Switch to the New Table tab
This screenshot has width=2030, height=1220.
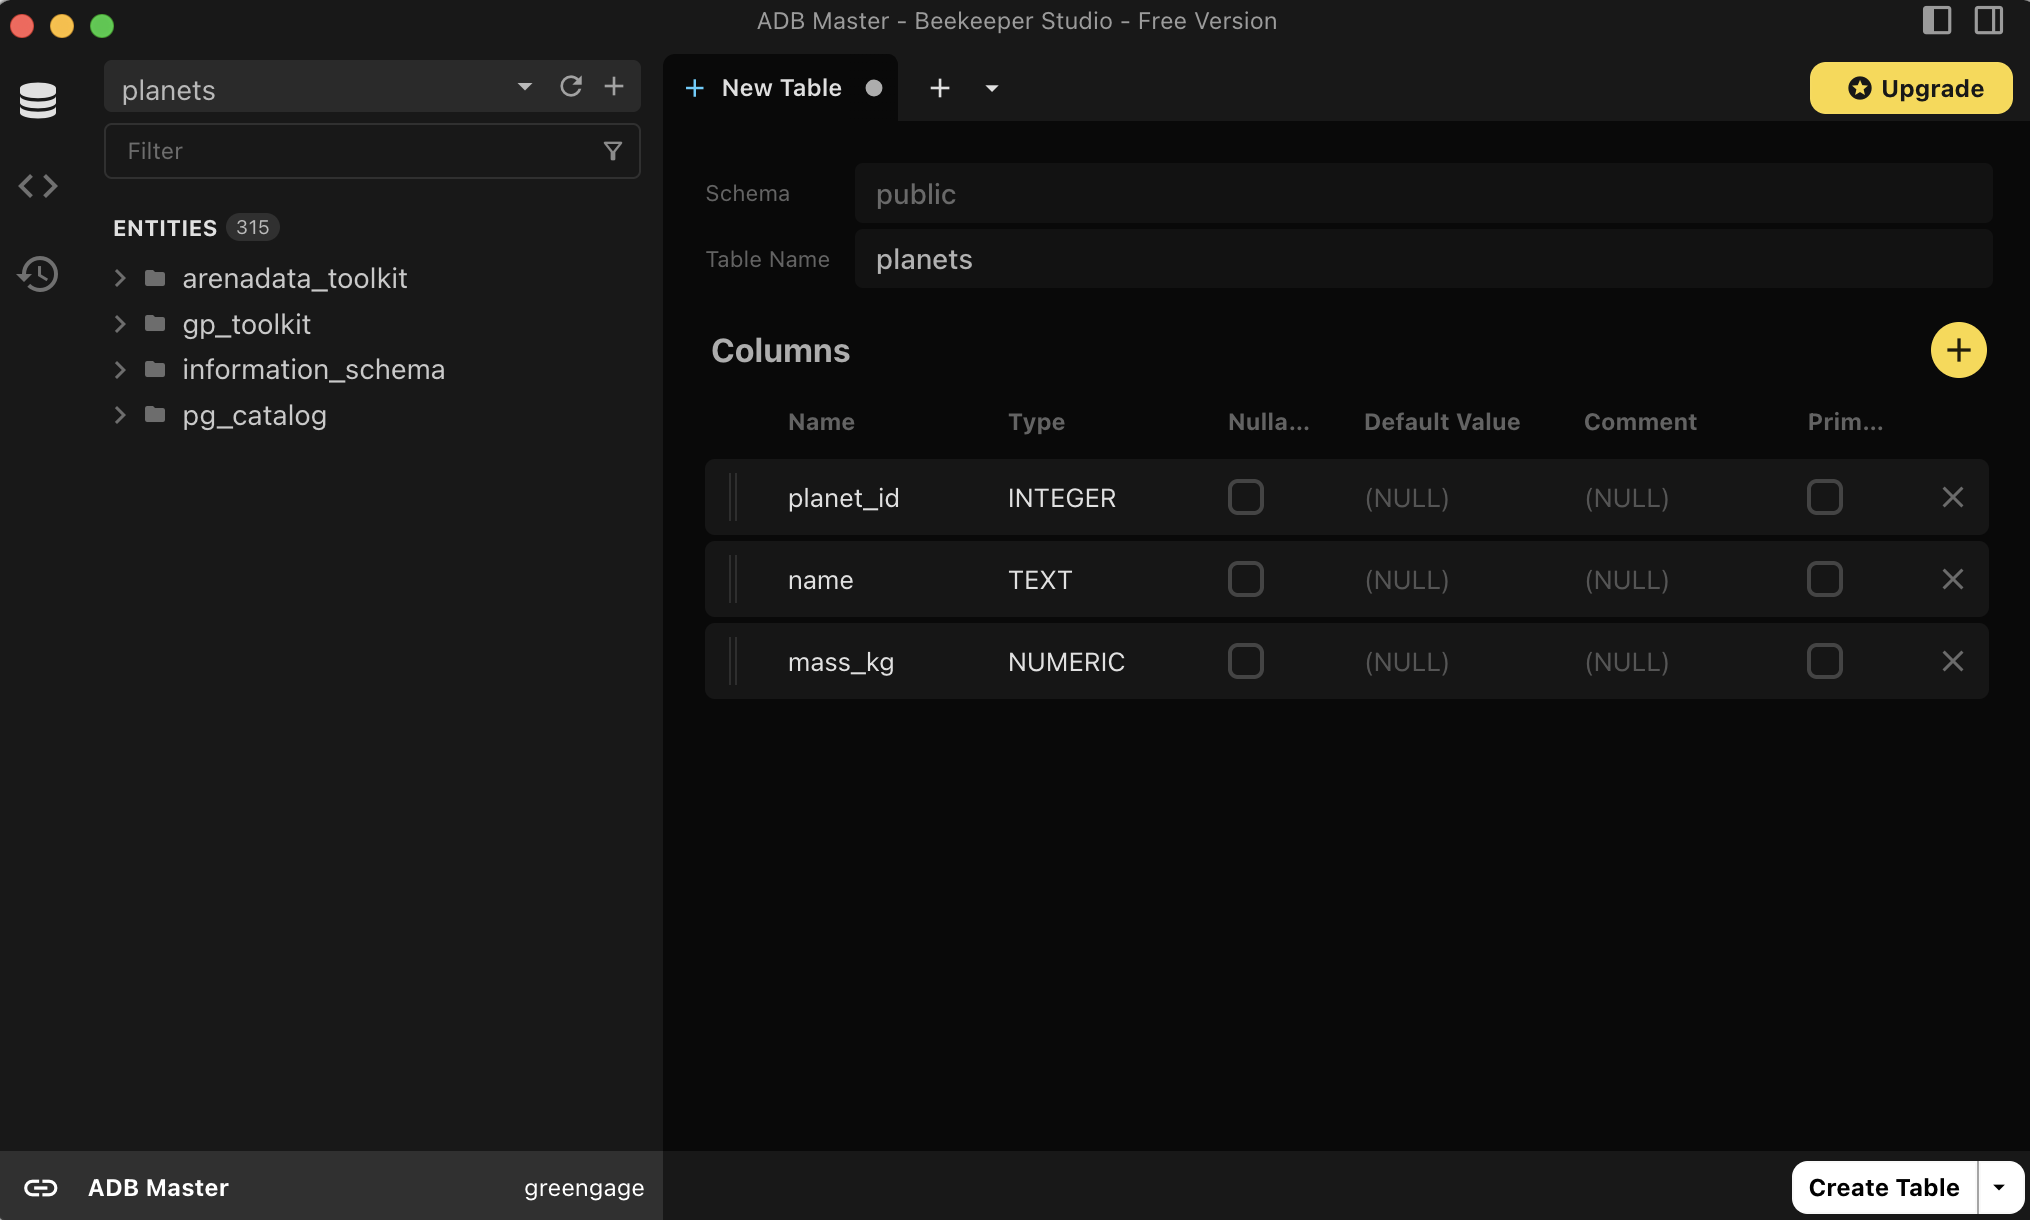(x=781, y=88)
